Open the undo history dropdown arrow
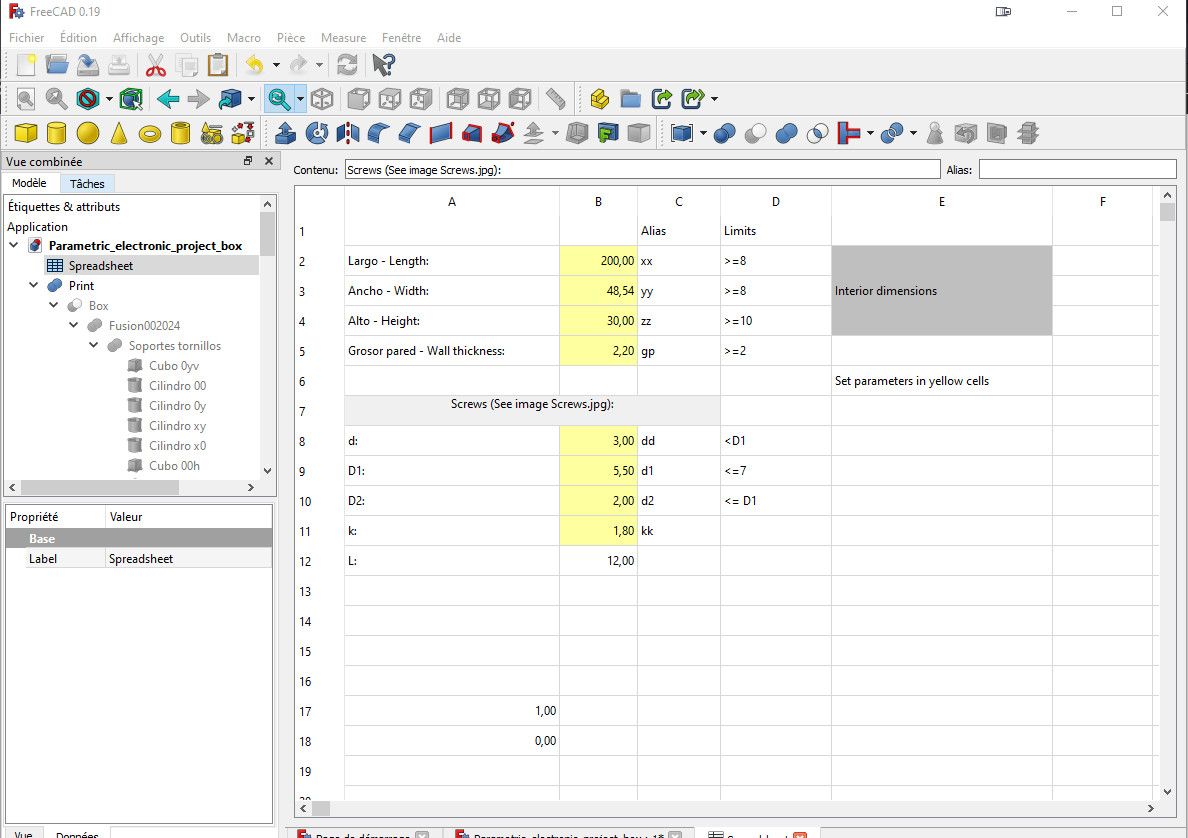 point(276,66)
